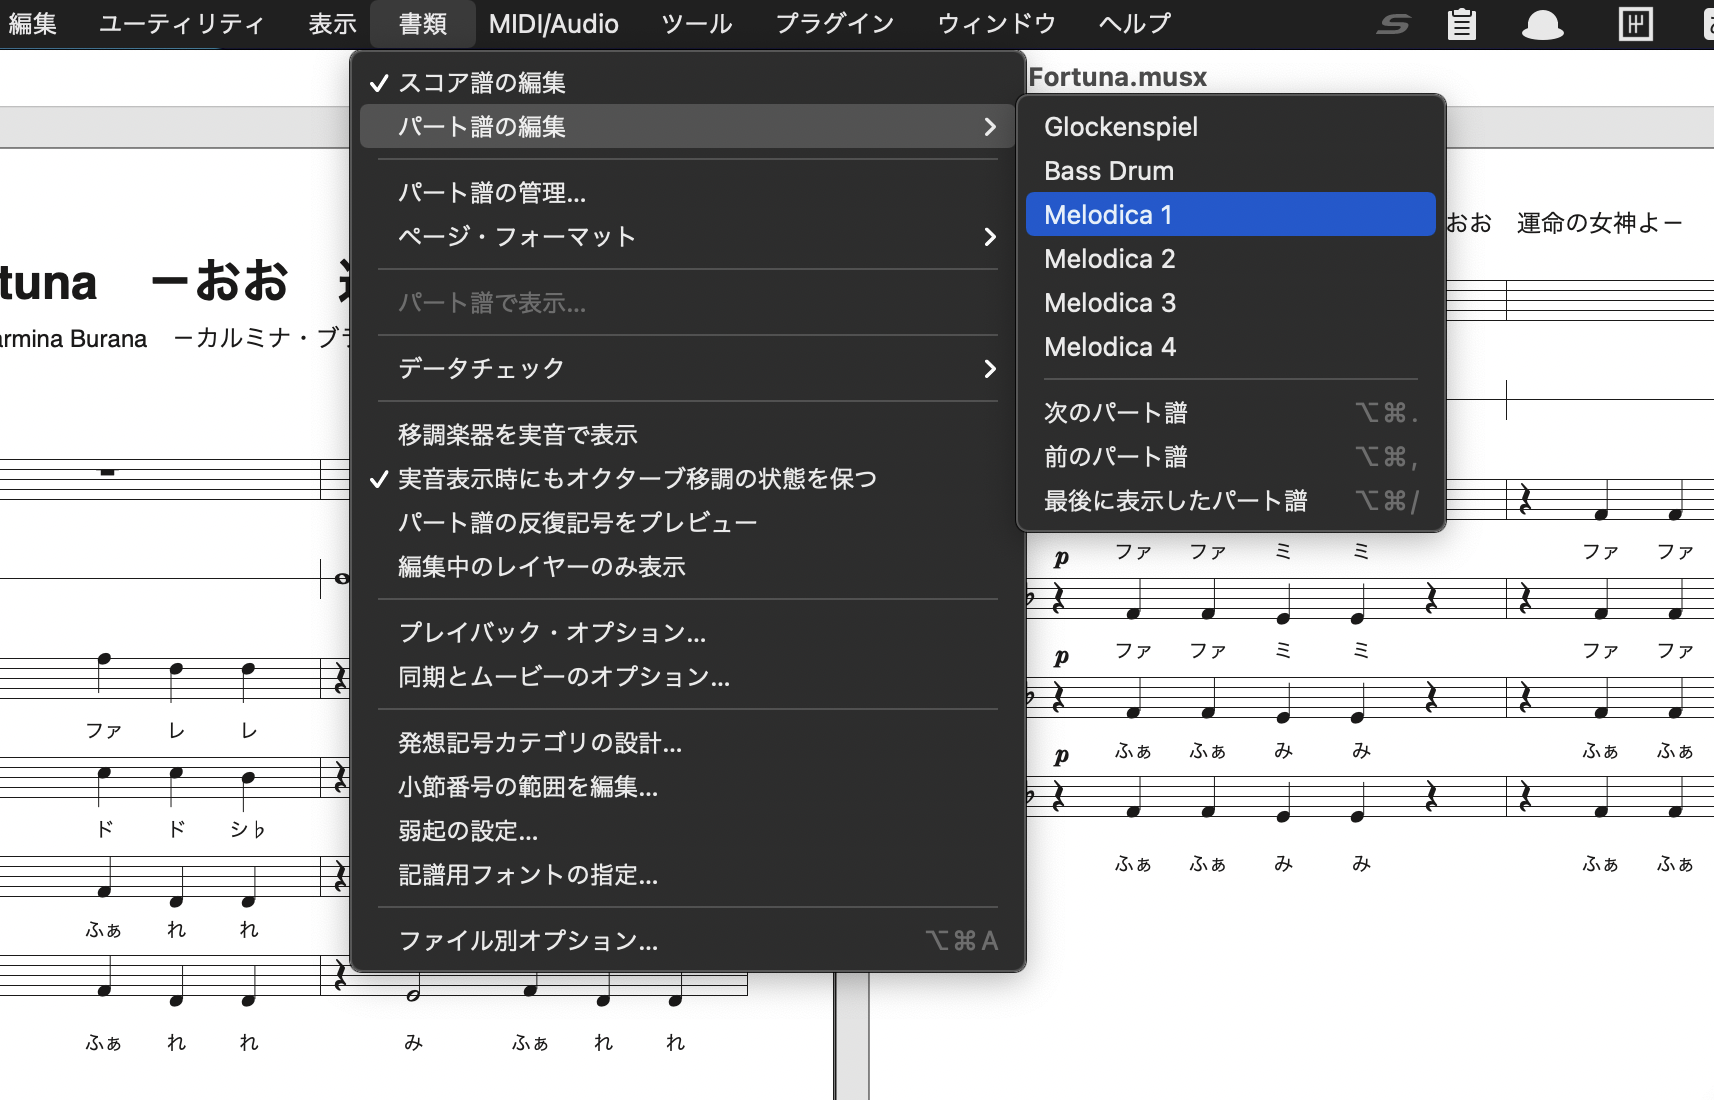Image resolution: width=1714 pixels, height=1100 pixels.
Task: Open the square bracket menu bar icon
Action: [1636, 23]
